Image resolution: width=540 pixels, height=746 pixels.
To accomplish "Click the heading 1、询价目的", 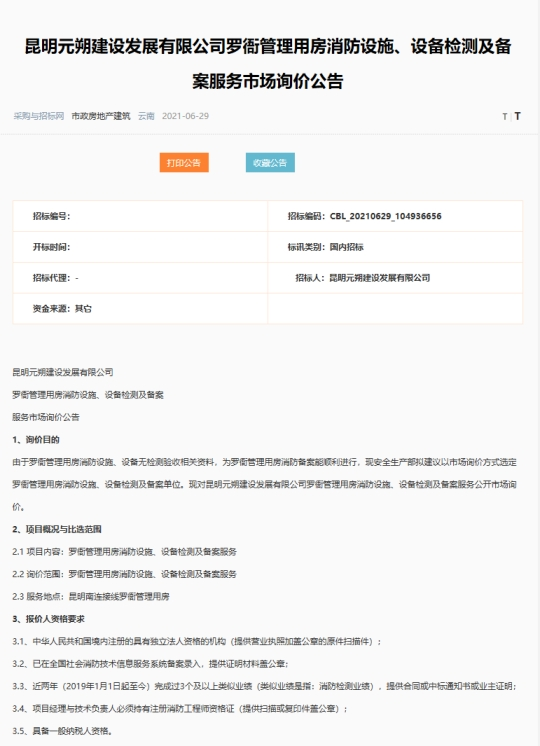I will [x=36, y=440].
